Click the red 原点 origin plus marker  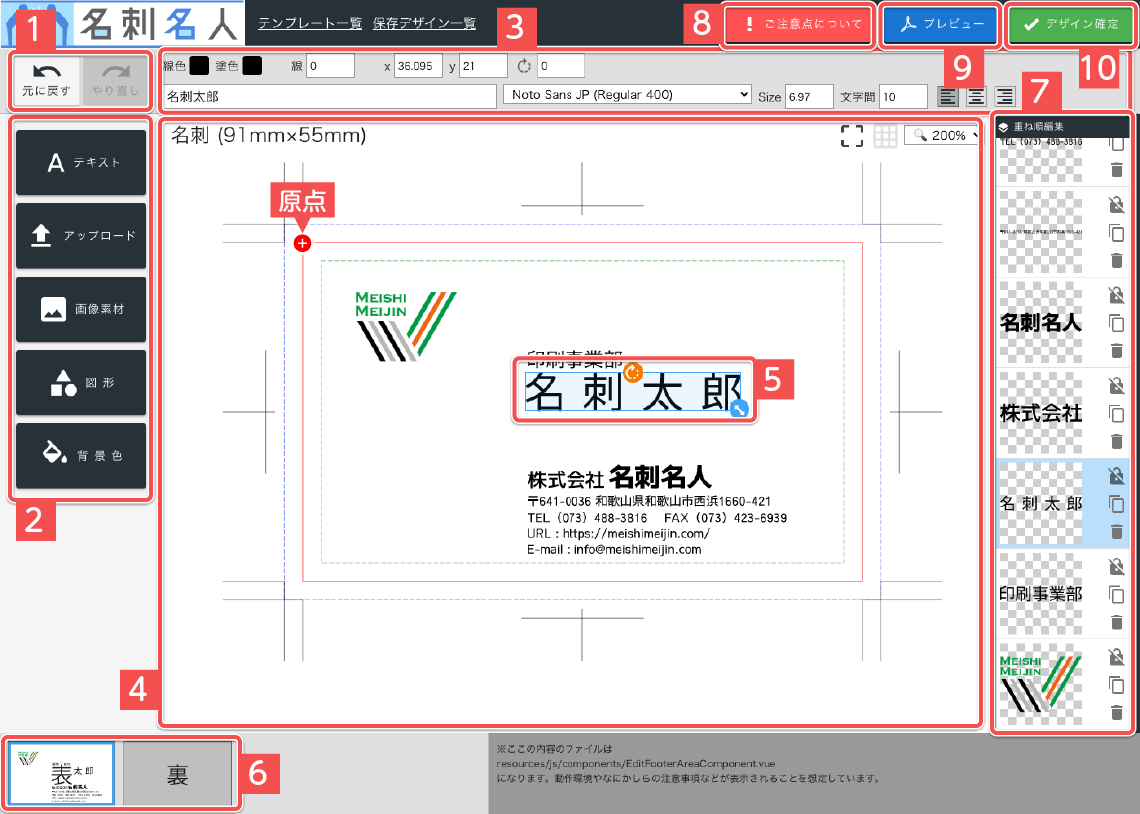pos(302,243)
